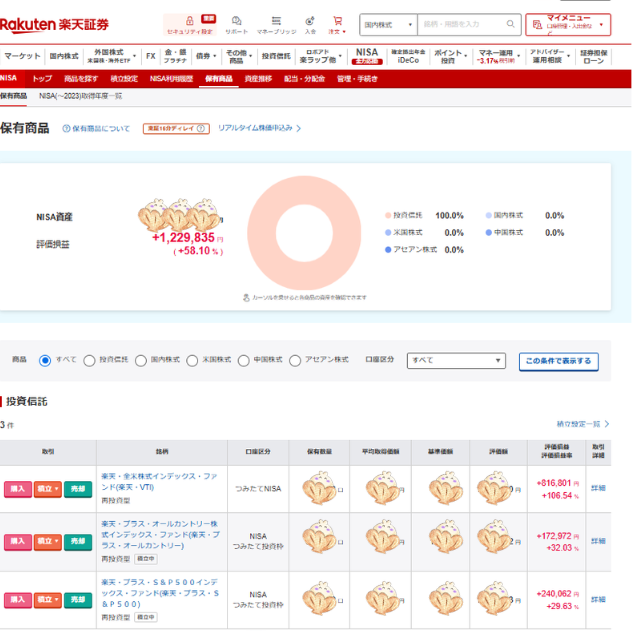Click chevron next to 積立設定一覧
This screenshot has height=631, width=634.
click(x=607, y=424)
